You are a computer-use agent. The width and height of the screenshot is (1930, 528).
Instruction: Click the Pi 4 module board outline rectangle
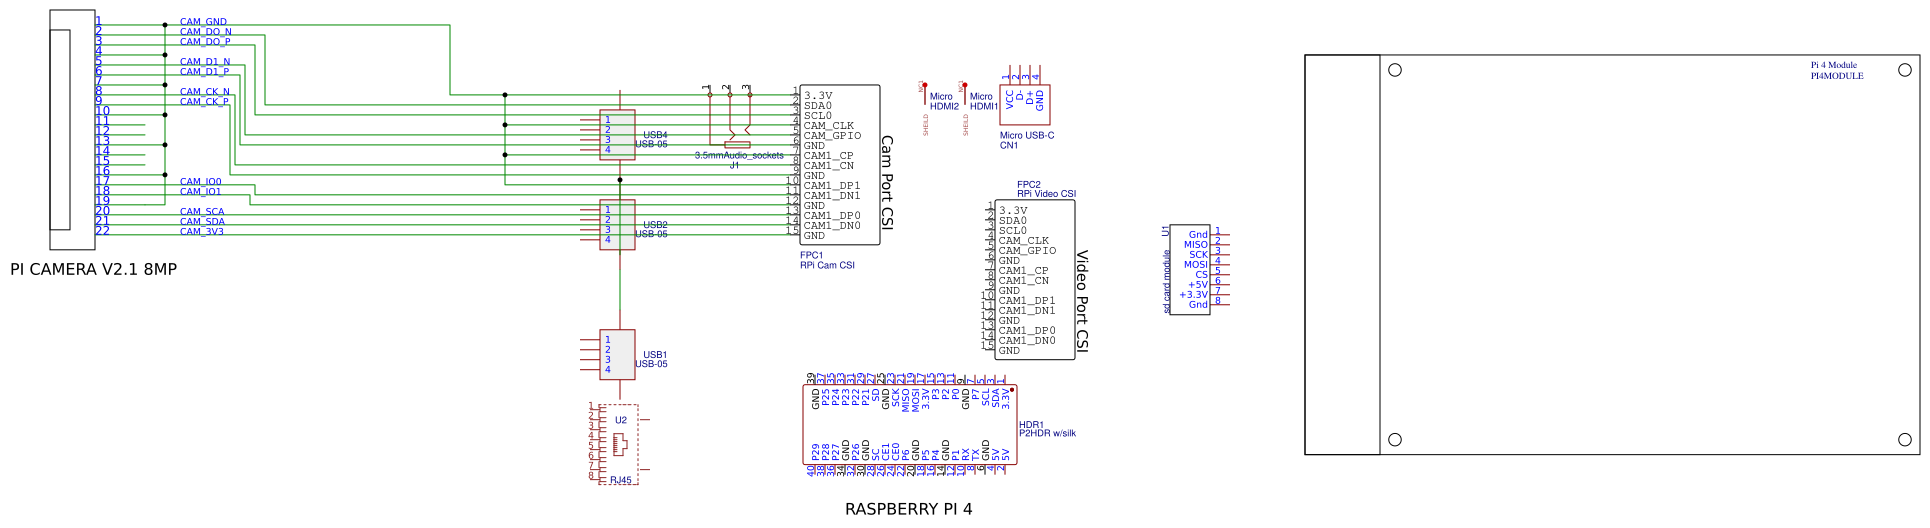[x=1612, y=255]
